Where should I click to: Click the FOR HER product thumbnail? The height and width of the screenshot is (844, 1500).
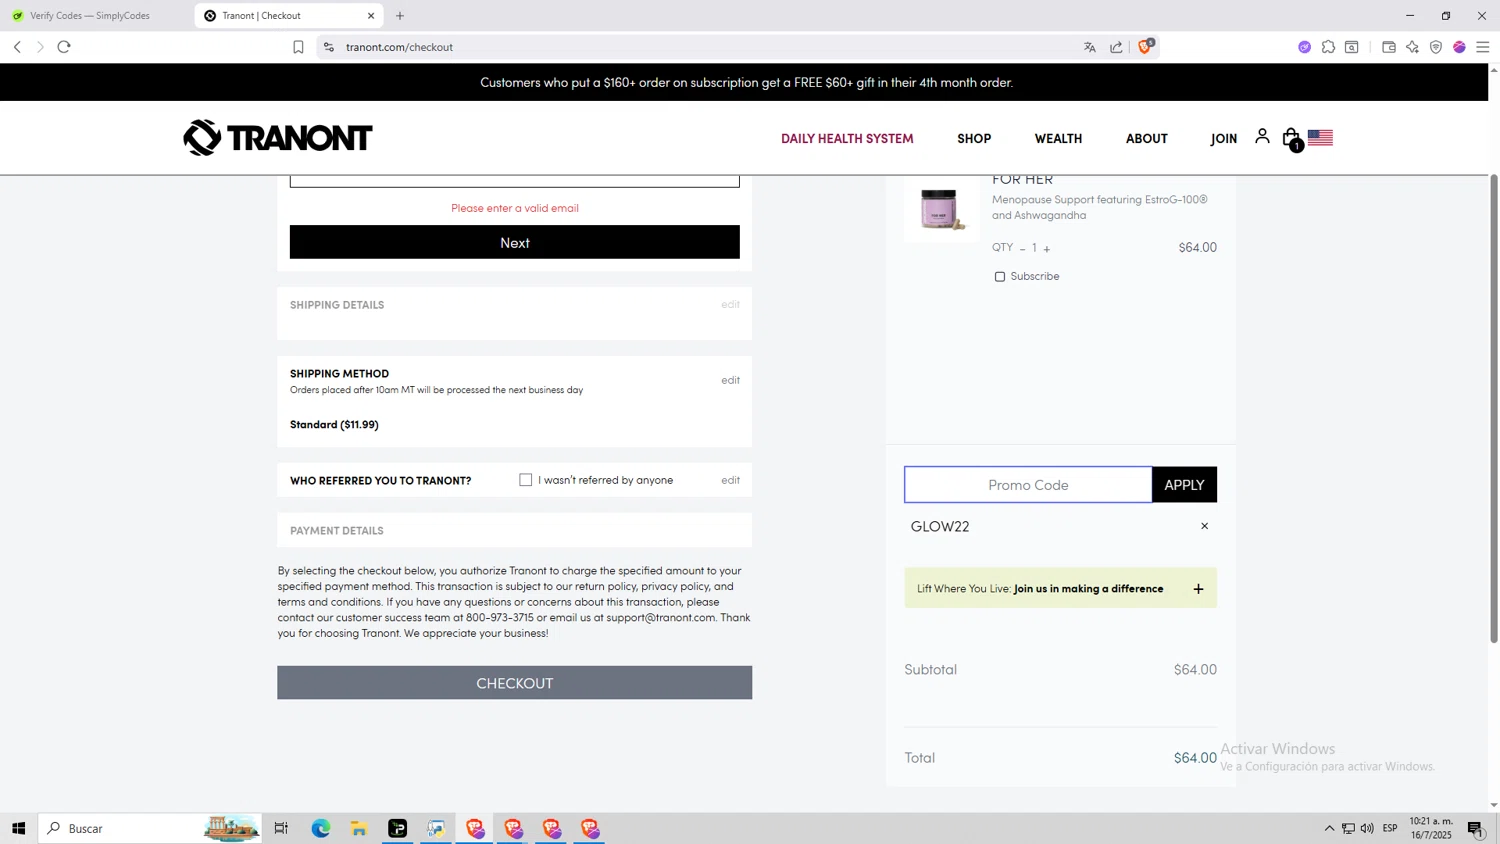(941, 208)
